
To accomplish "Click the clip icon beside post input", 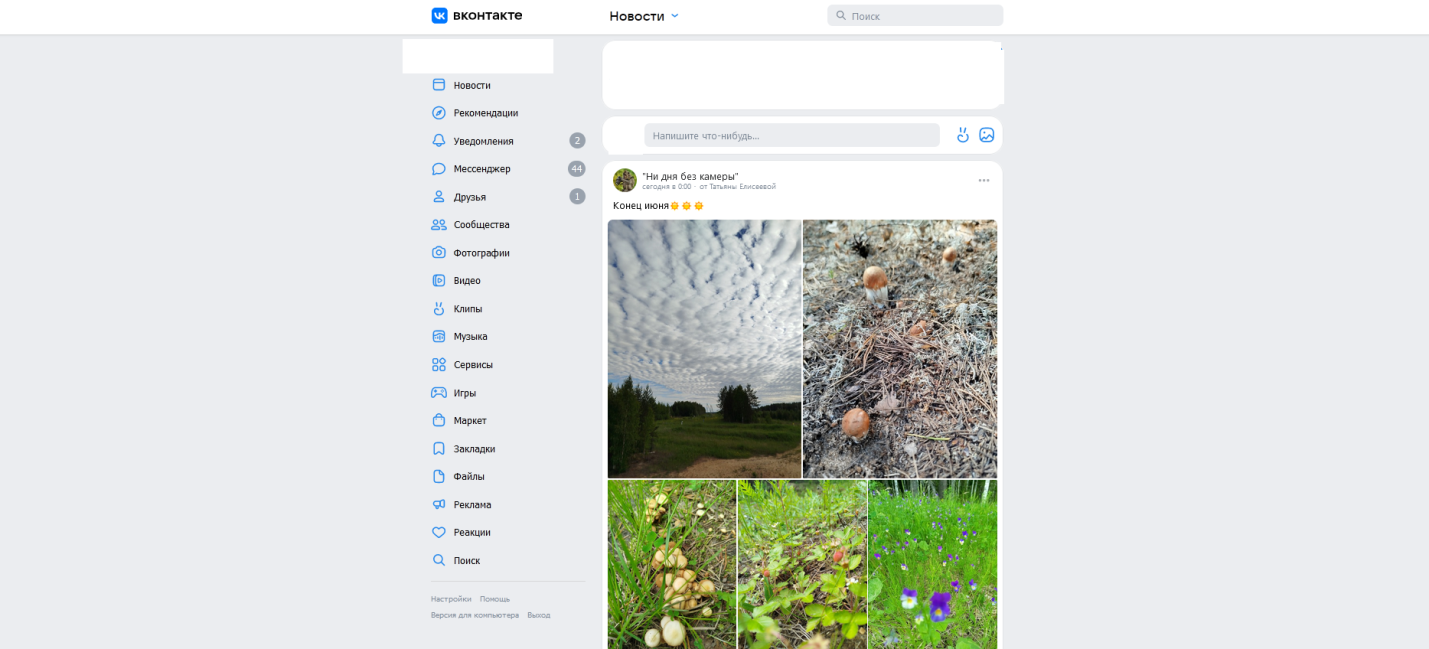I will click(962, 135).
